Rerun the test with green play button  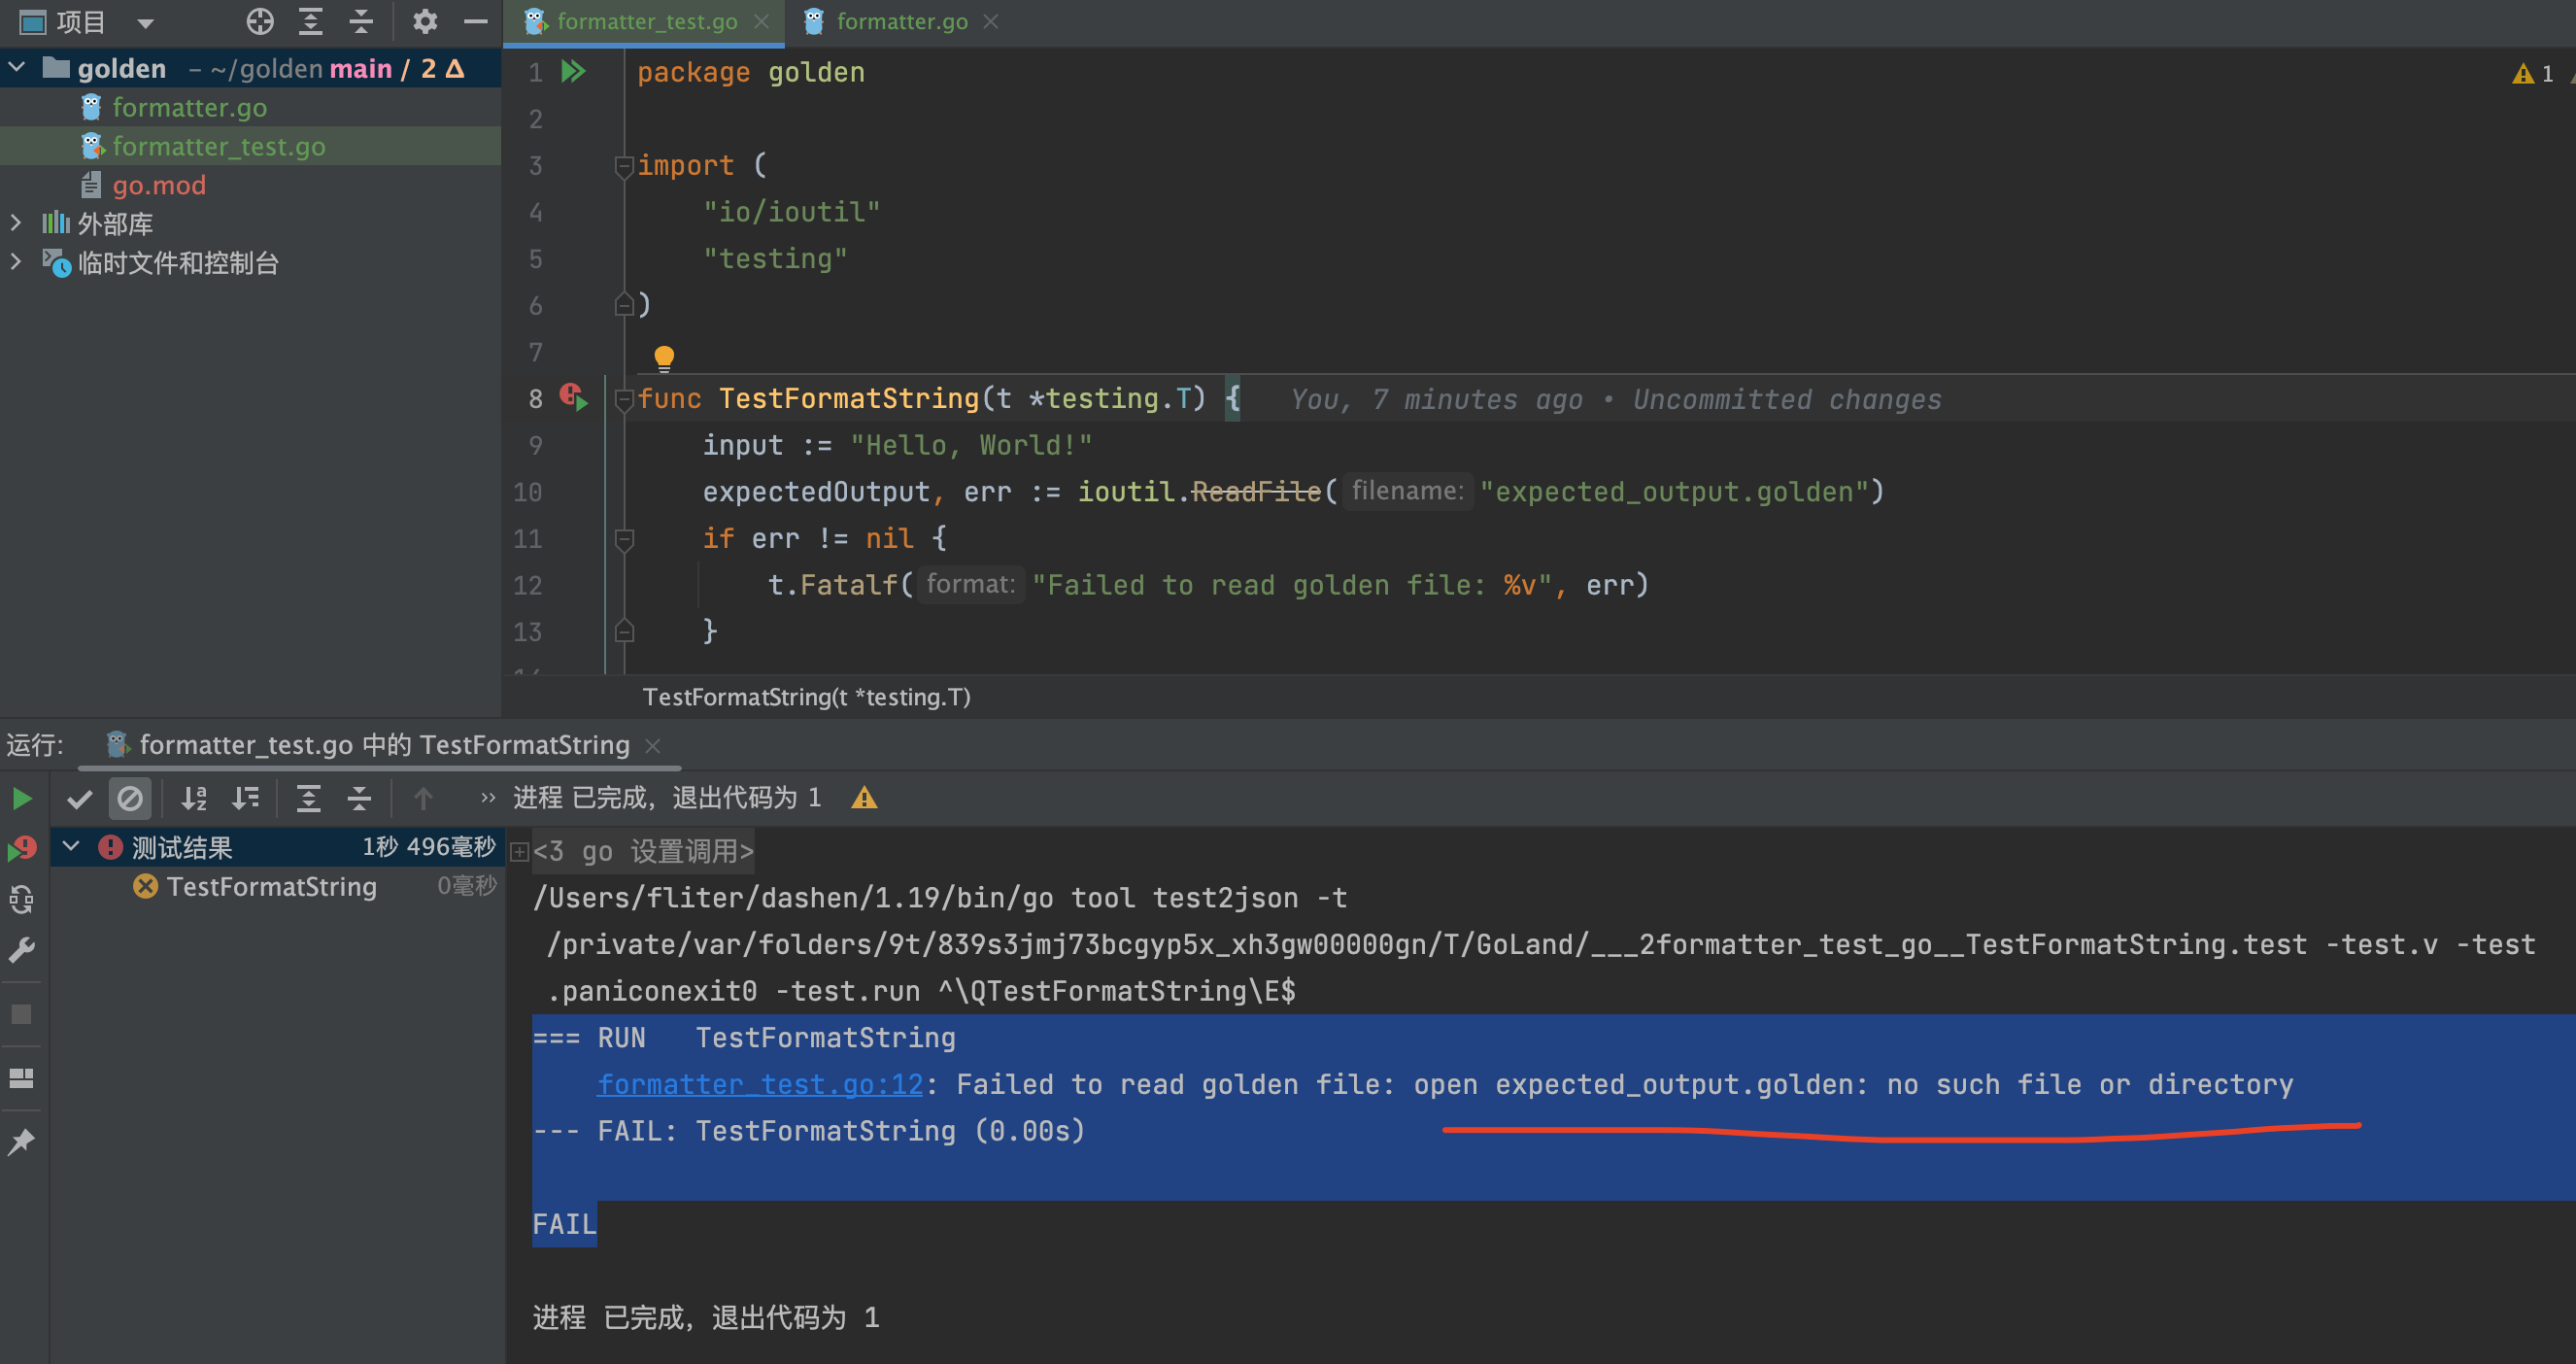(22, 798)
